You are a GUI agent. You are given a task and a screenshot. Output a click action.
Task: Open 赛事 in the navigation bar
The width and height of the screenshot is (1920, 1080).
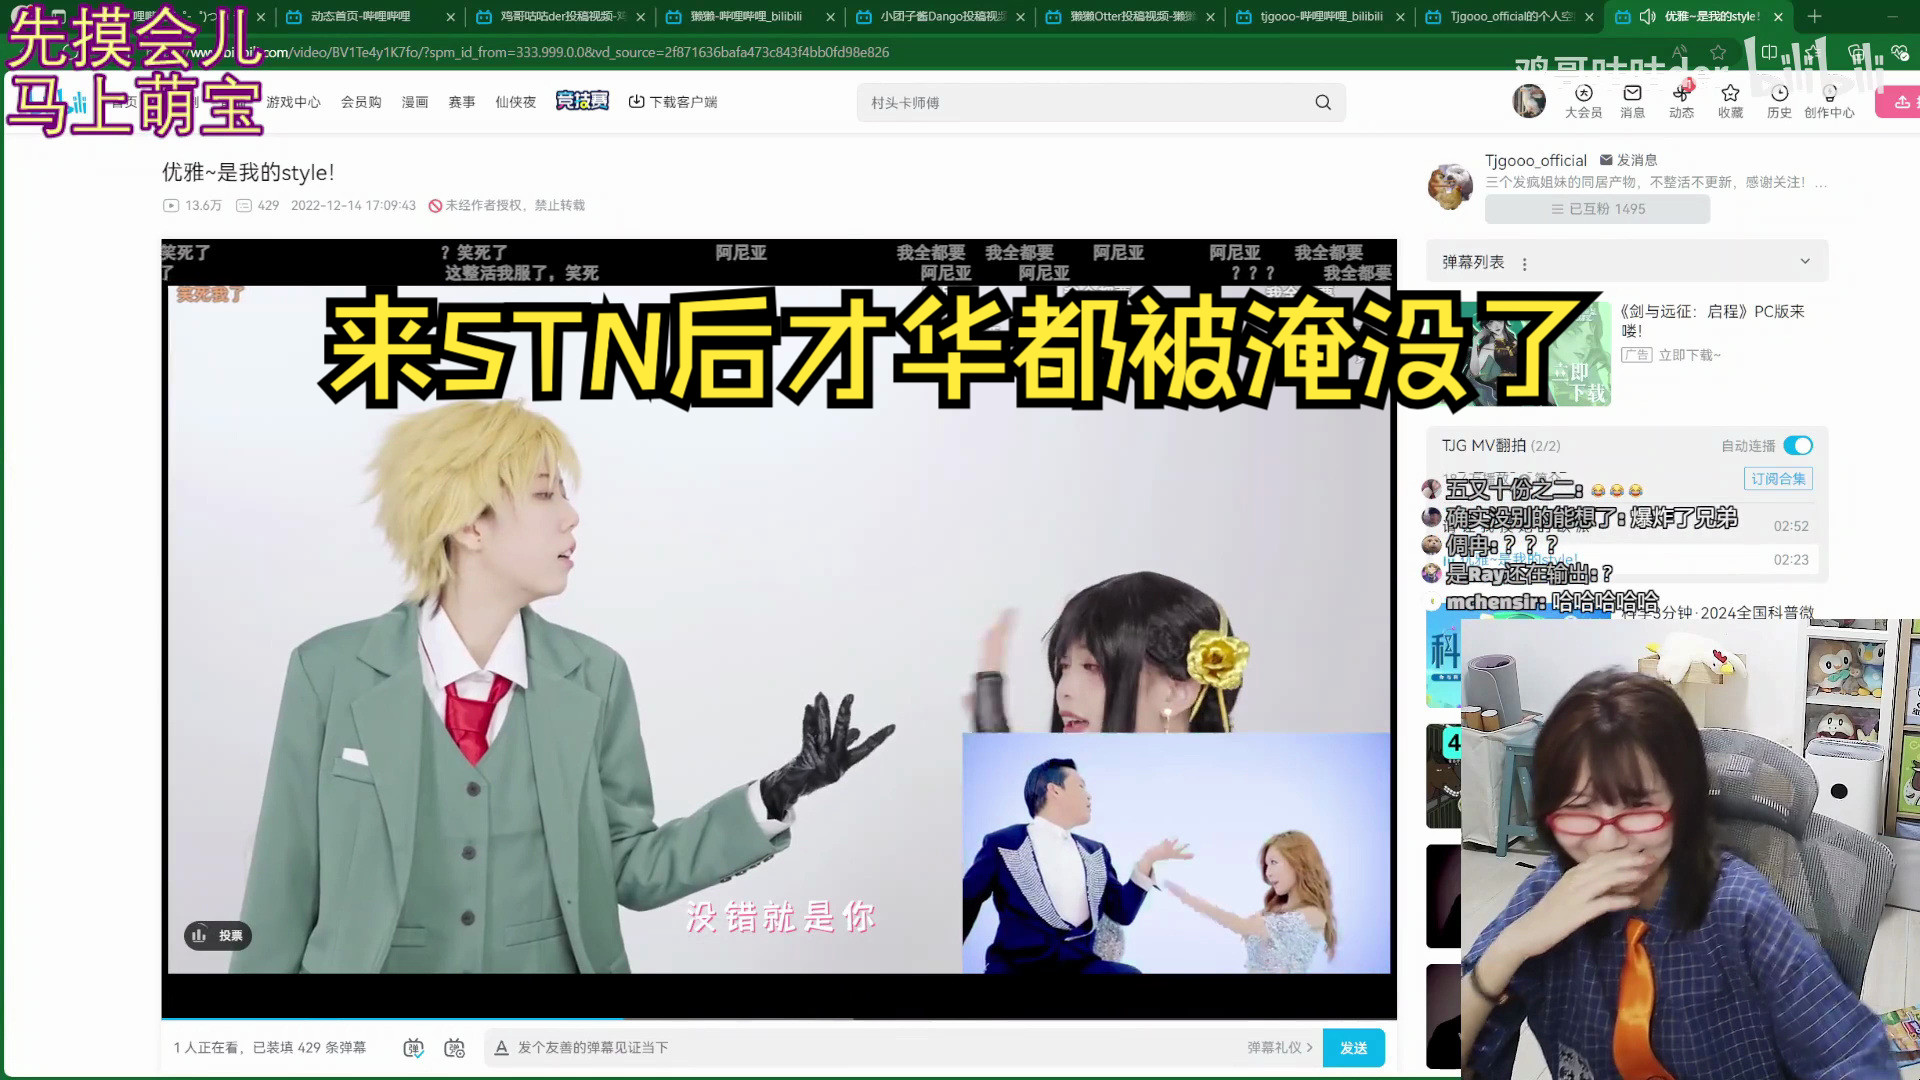[462, 102]
